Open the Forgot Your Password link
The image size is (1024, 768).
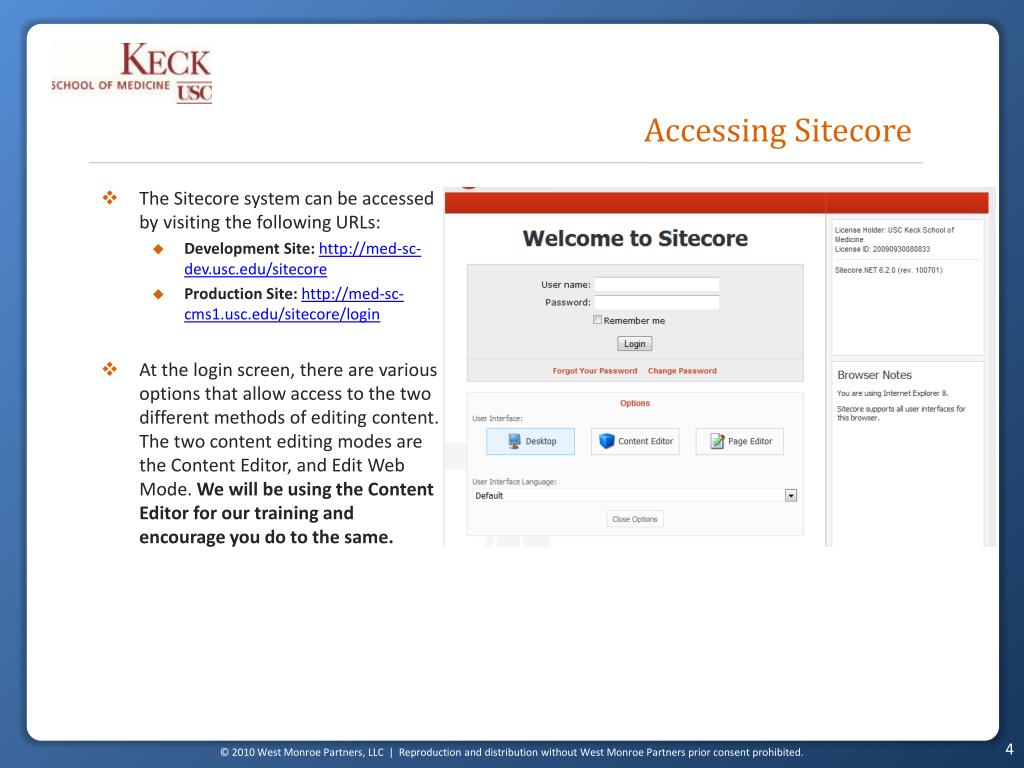point(595,370)
